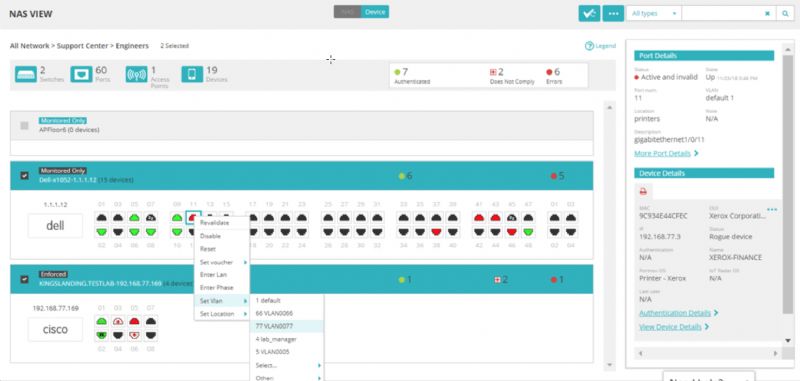The width and height of the screenshot is (800, 381).
Task: Open the Legend help icon
Action: point(589,46)
